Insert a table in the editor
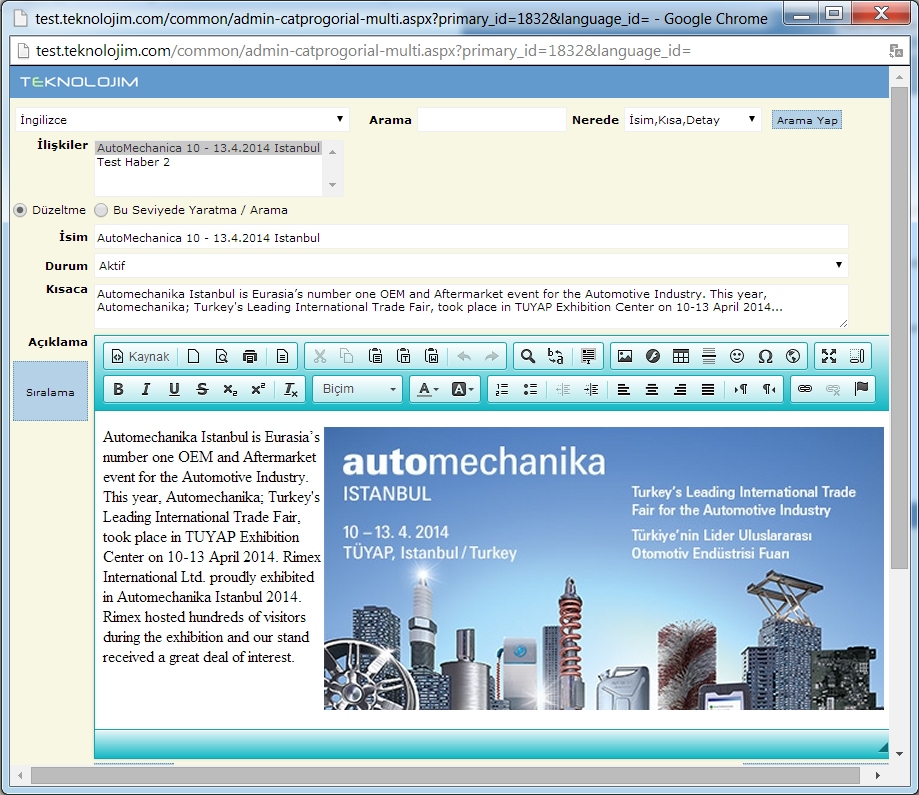 (681, 356)
